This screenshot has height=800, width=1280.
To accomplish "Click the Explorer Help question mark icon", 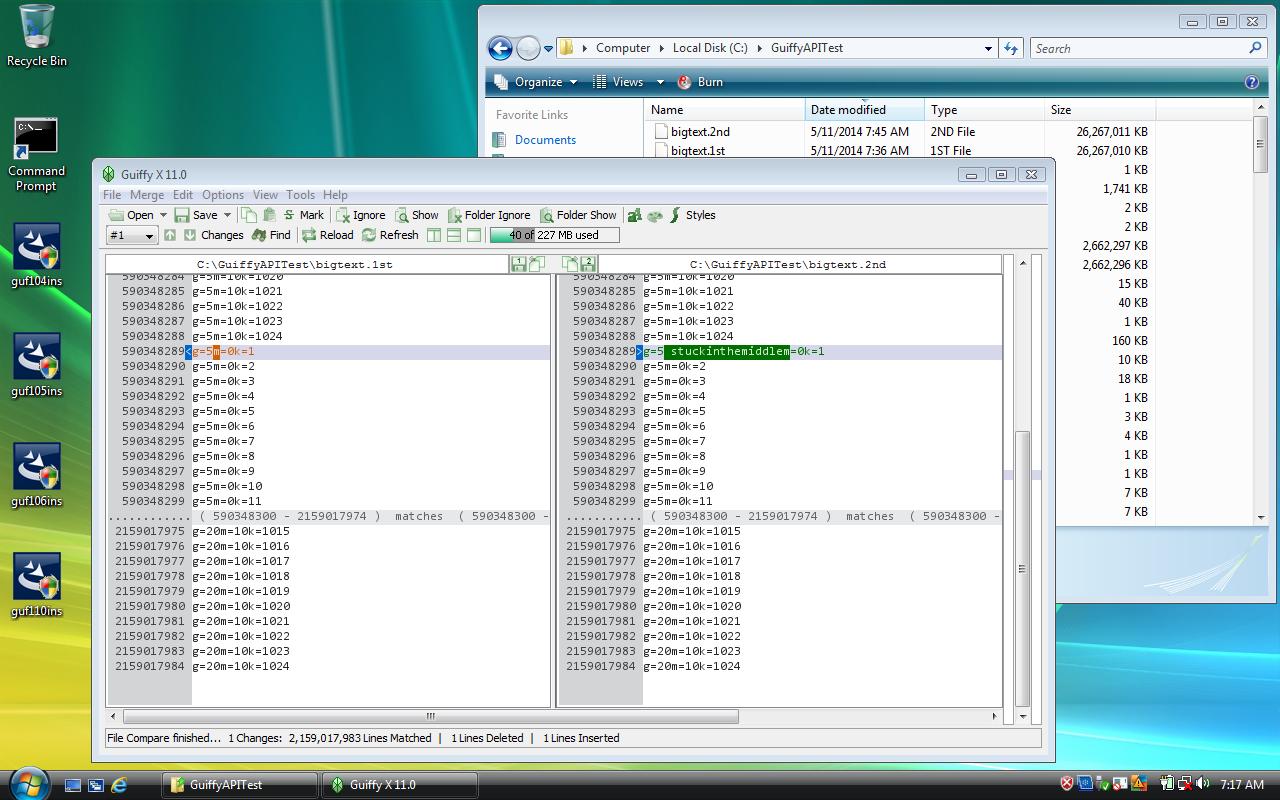I will pos(1251,82).
